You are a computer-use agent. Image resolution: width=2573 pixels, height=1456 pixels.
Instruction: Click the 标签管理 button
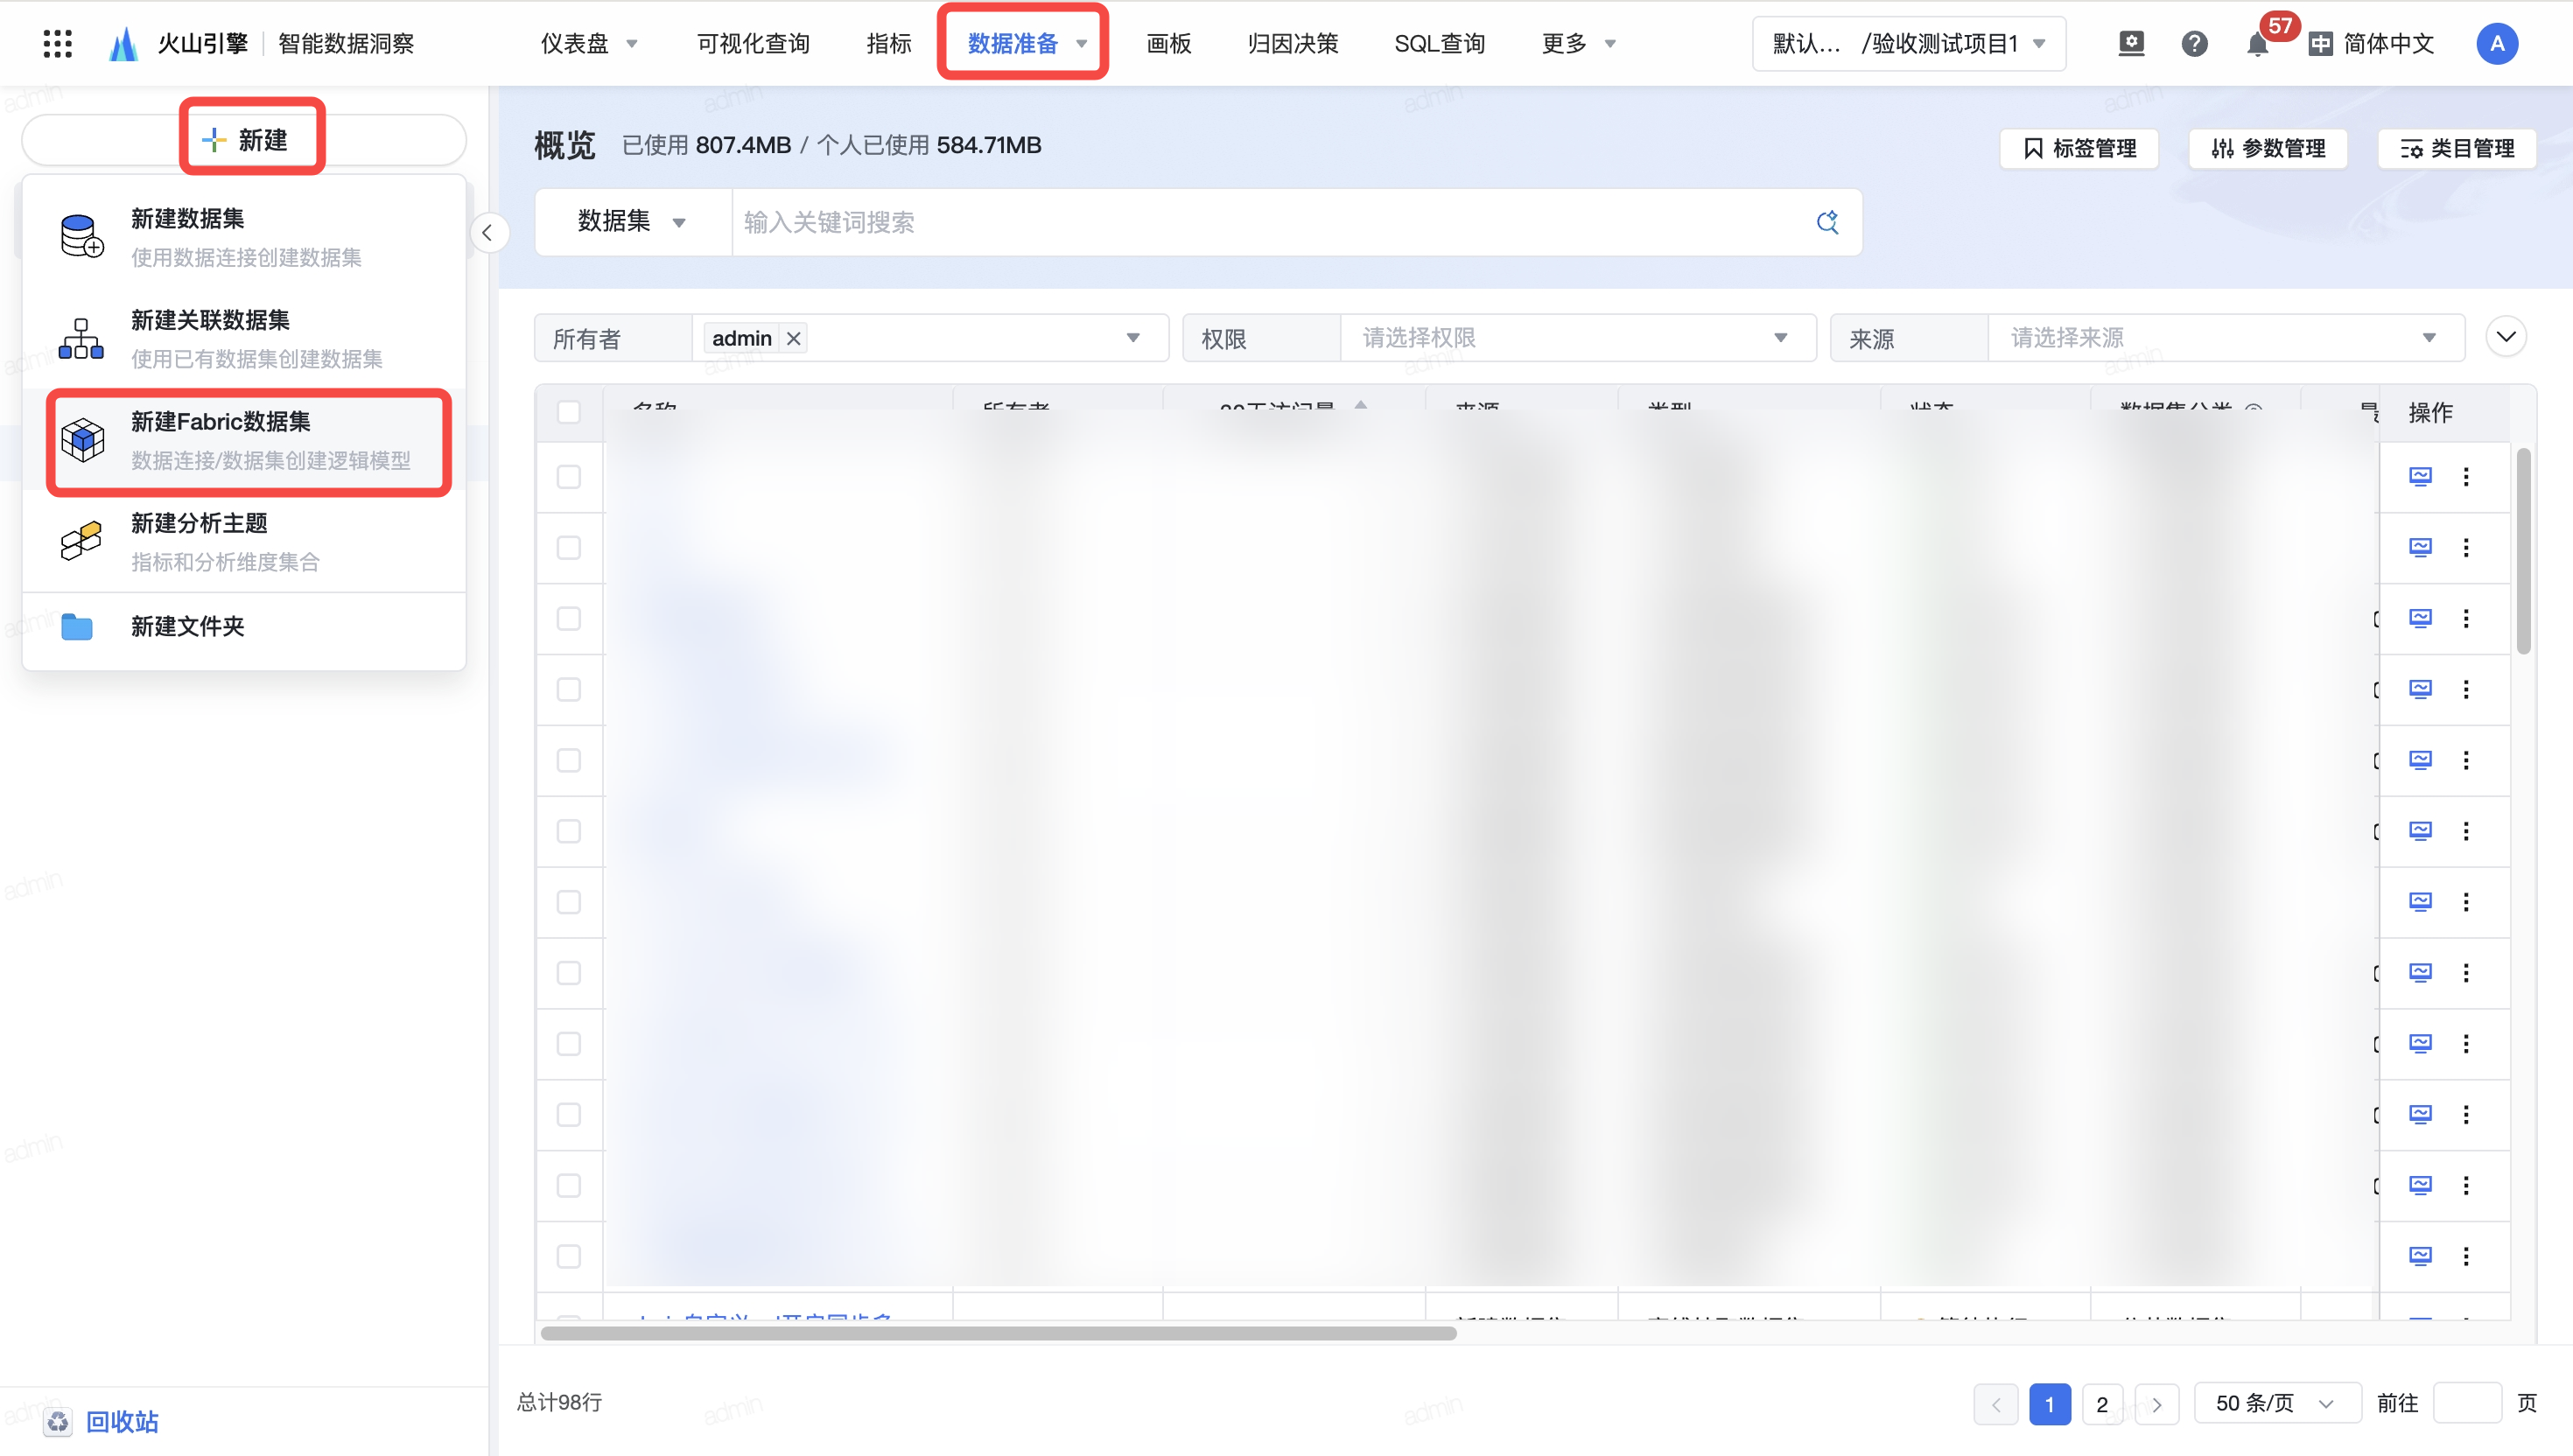coord(2079,148)
